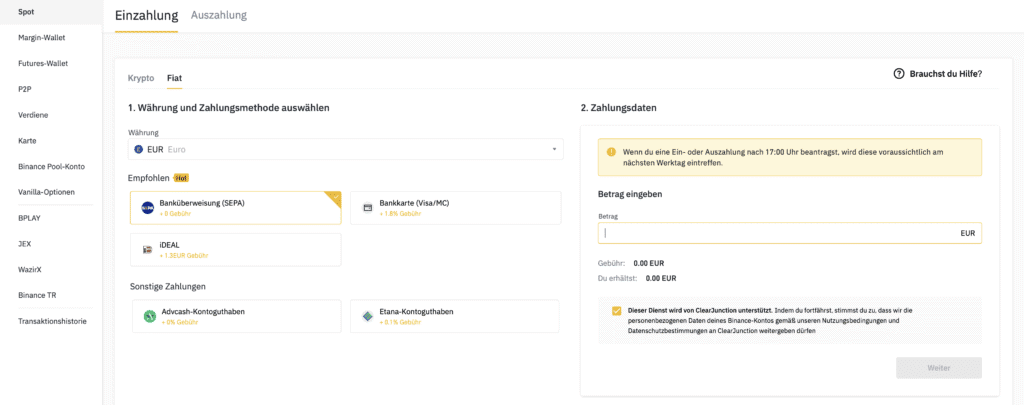Select the Krypto tab
The width and height of the screenshot is (1024, 405).
141,78
